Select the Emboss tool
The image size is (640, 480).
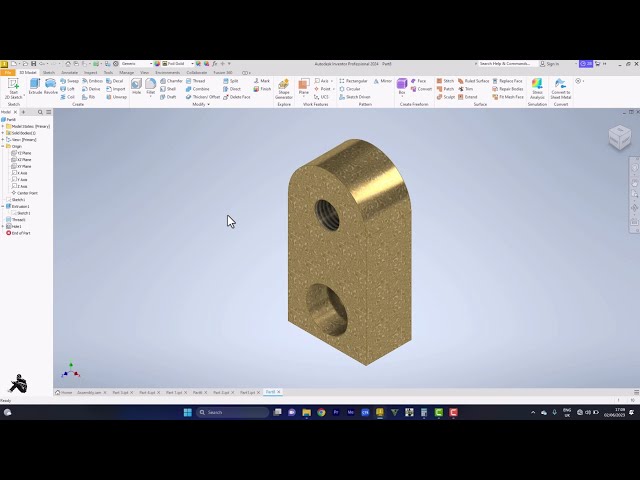(92, 81)
